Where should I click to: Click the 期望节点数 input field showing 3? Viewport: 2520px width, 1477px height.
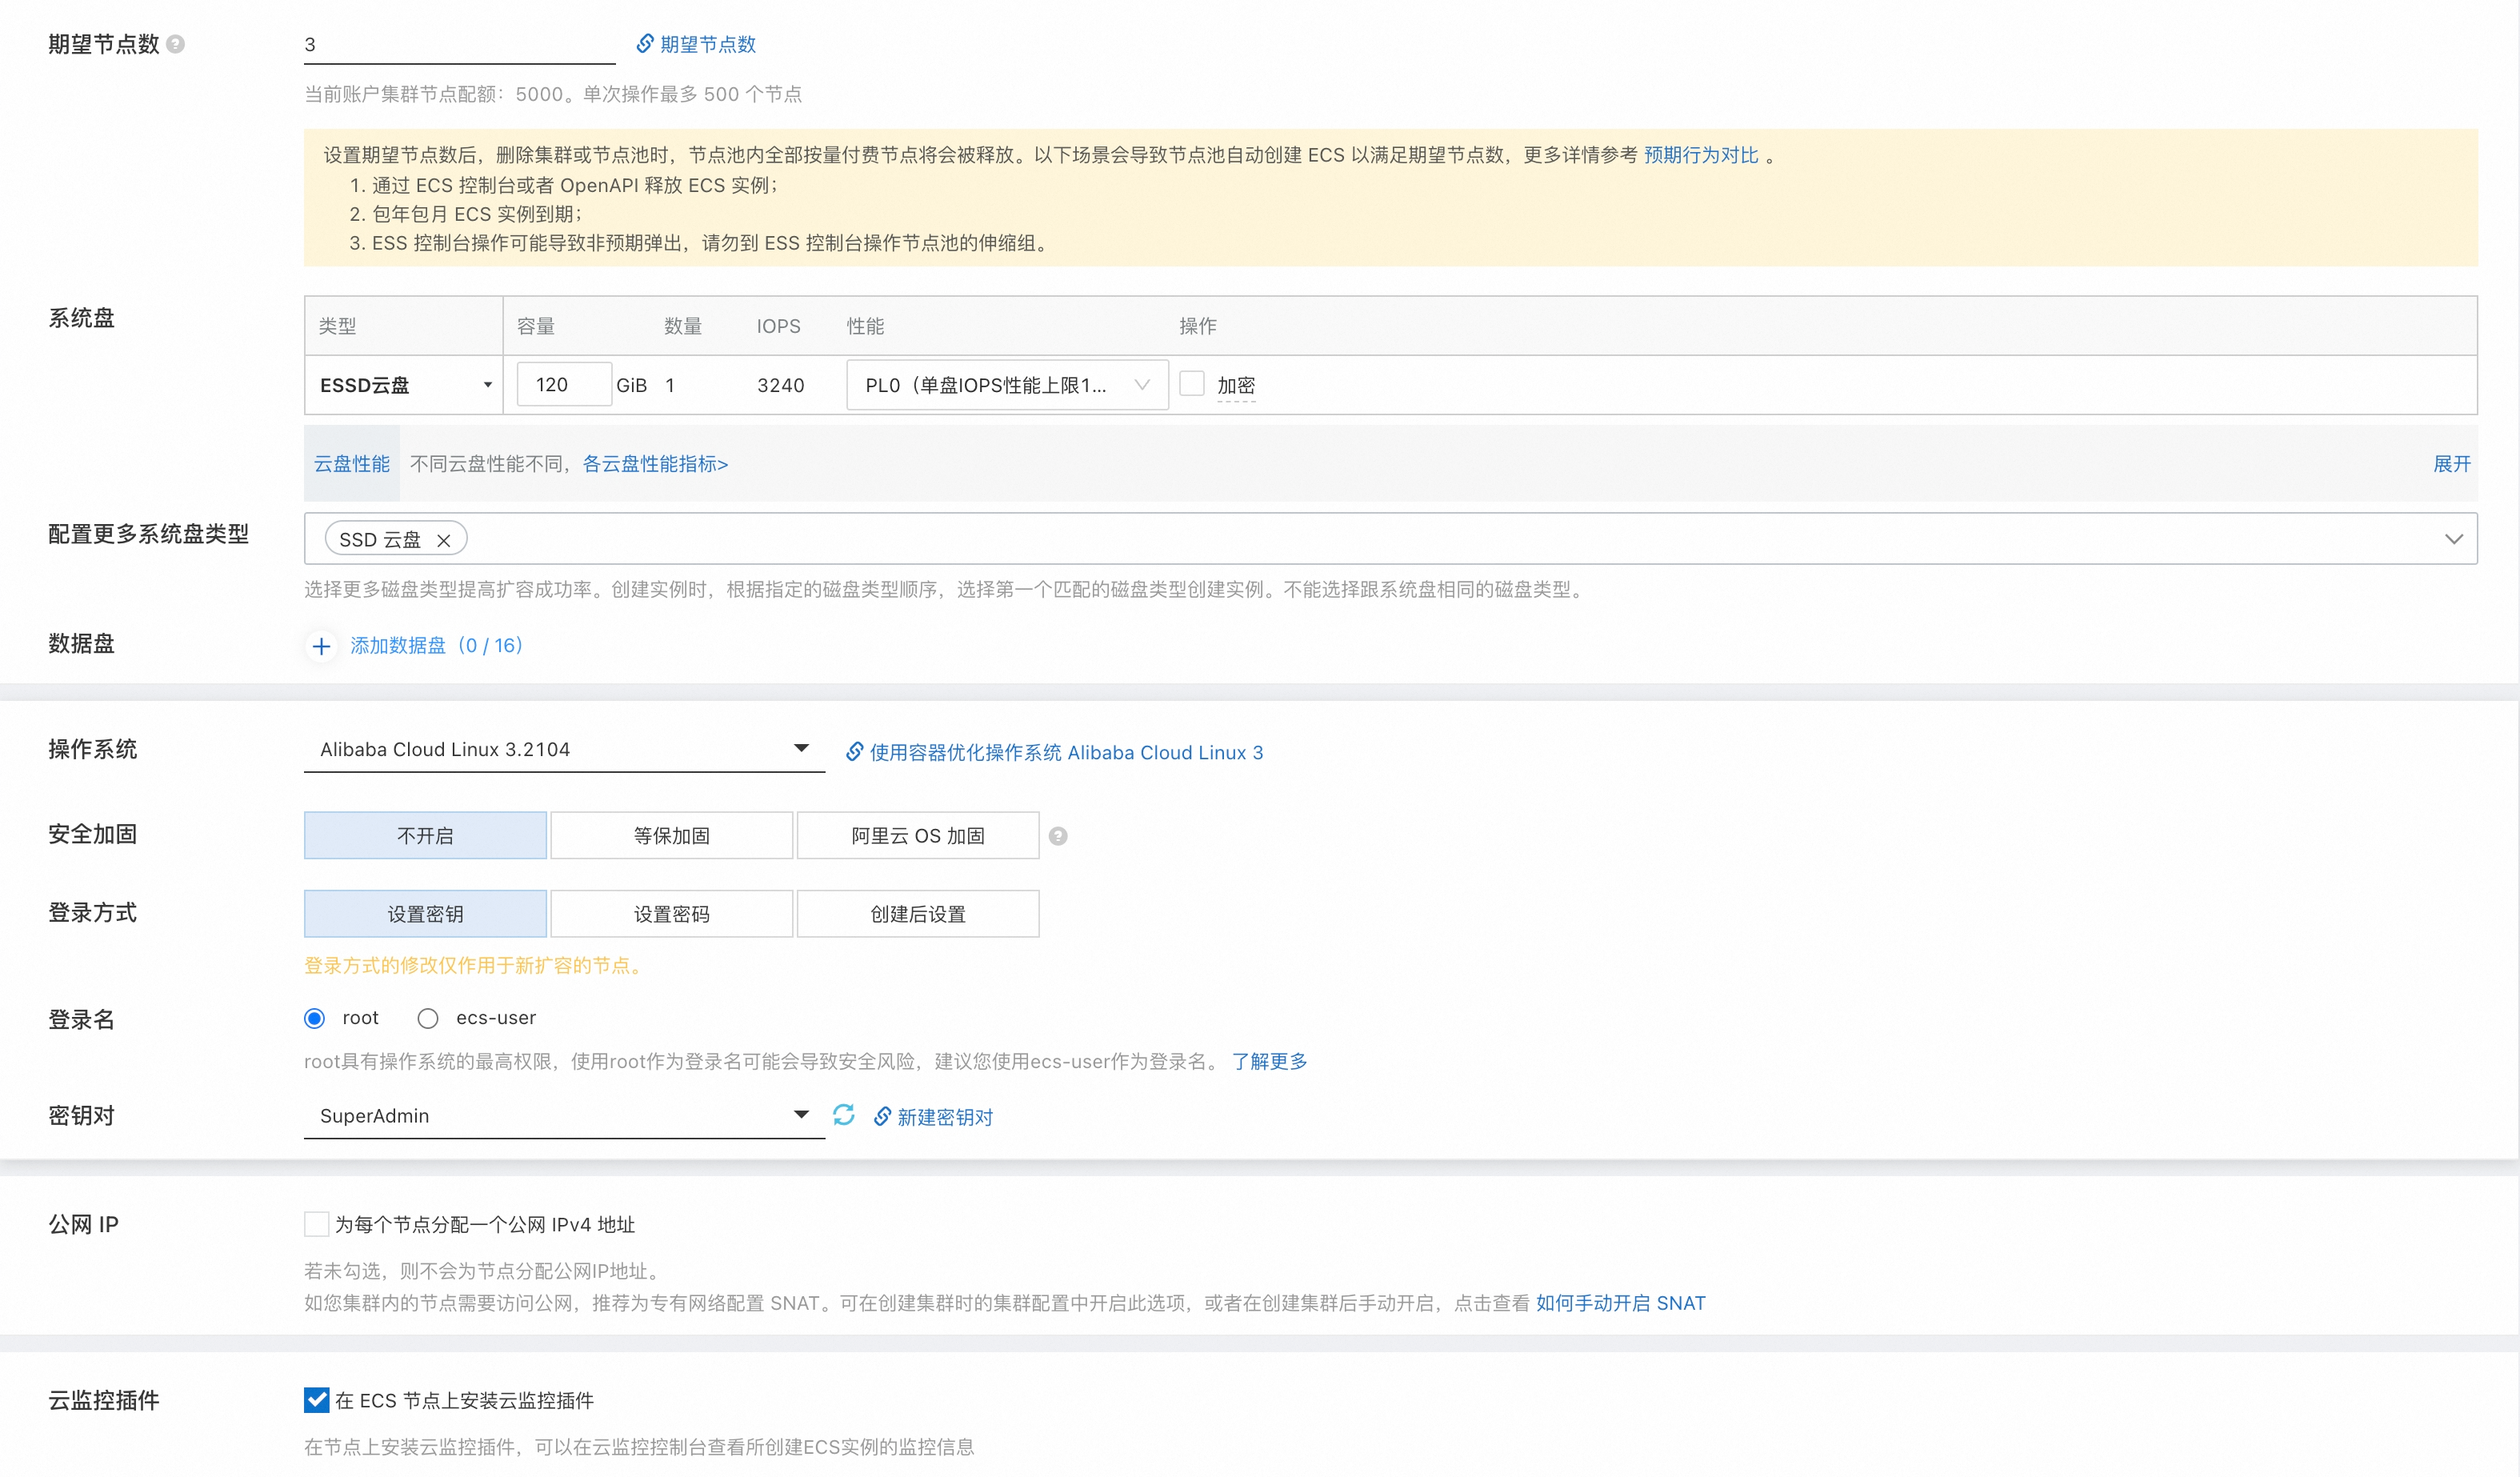[x=459, y=44]
